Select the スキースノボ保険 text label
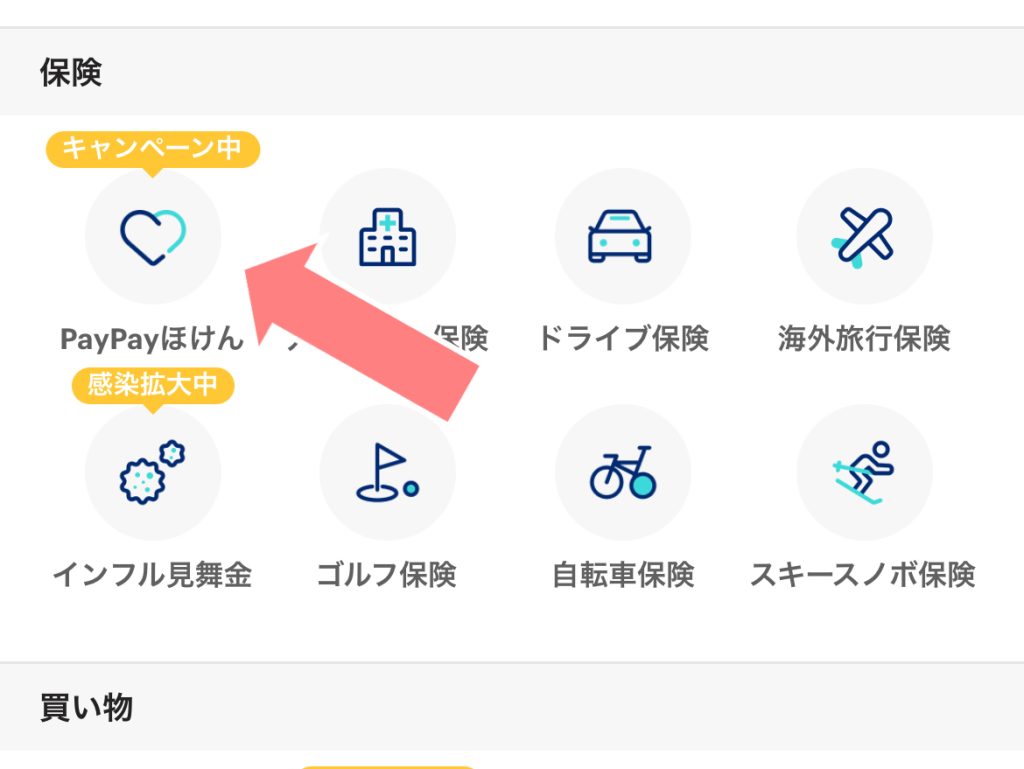1024x769 pixels. point(862,575)
